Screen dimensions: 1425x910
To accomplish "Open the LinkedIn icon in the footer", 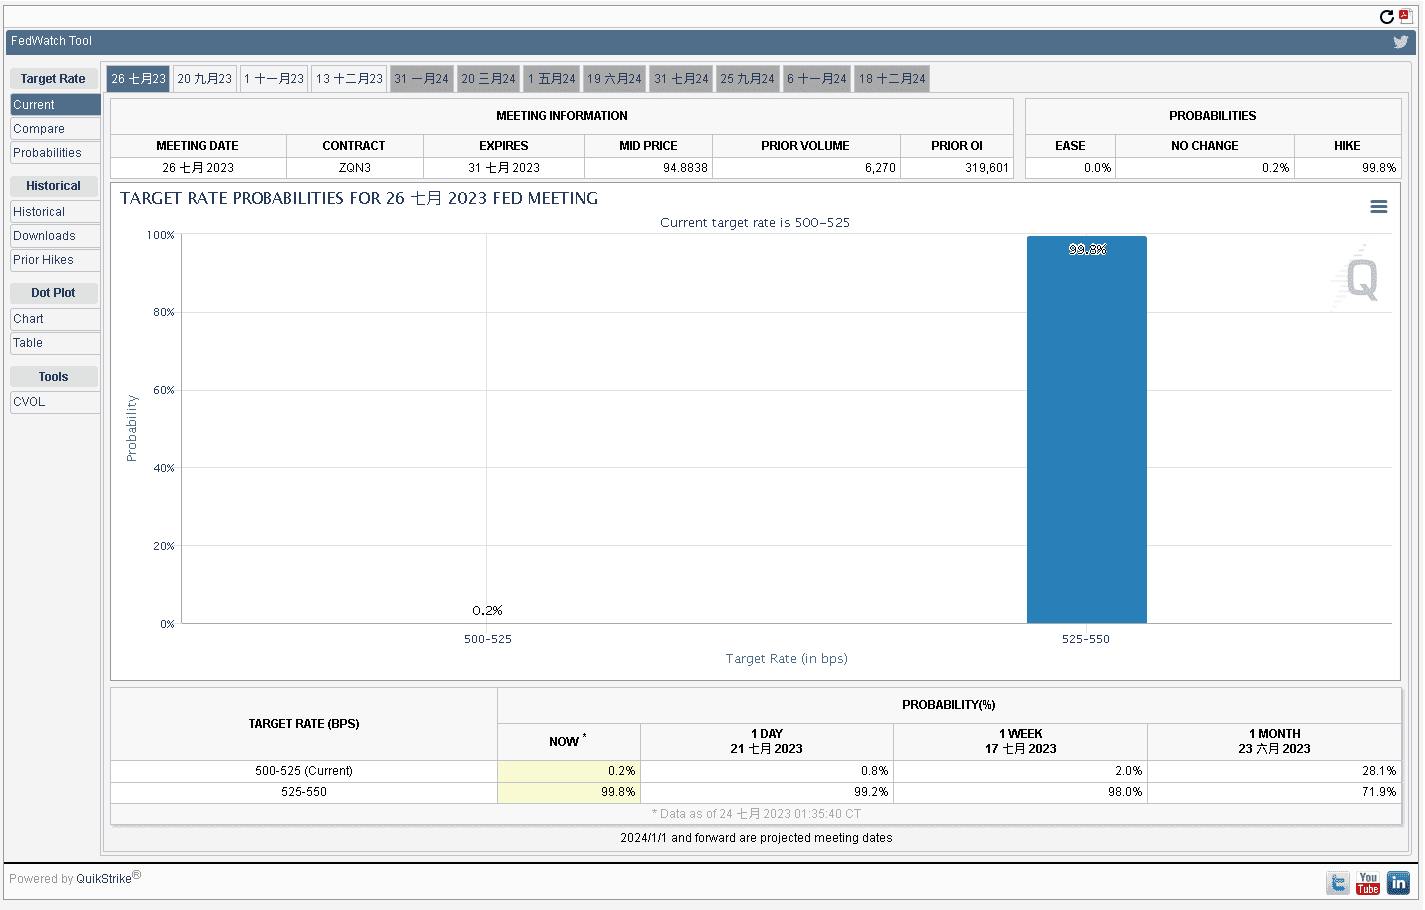I will (x=1398, y=883).
